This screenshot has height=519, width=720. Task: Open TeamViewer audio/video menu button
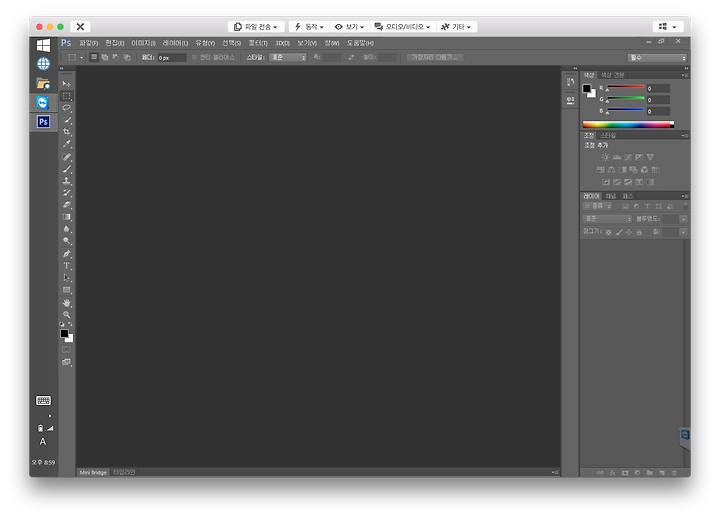pos(403,27)
